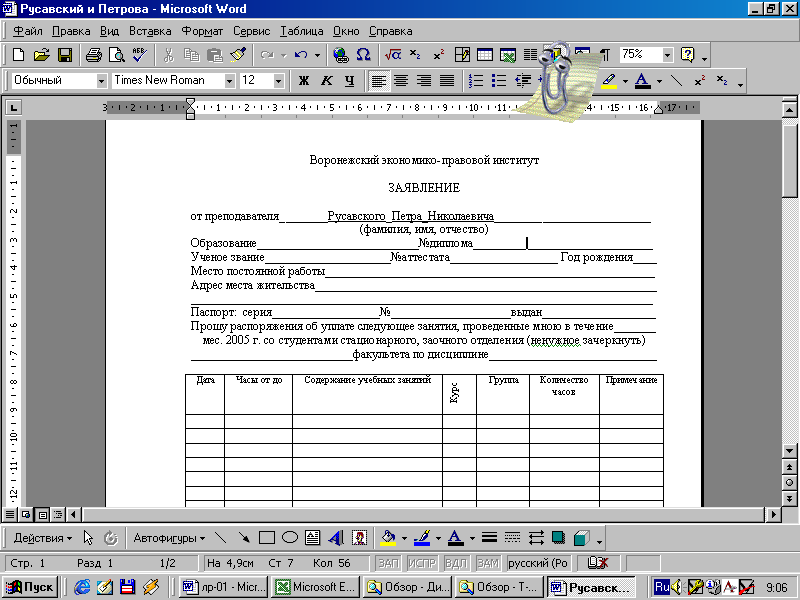Print the document via printer icon
800x600 pixels.
pos(93,55)
